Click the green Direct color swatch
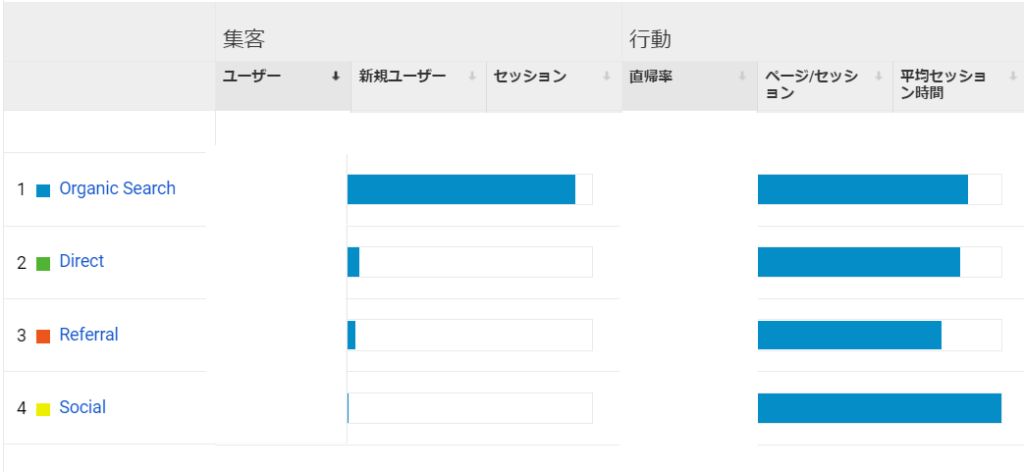The image size is (1024, 472). [x=43, y=264]
